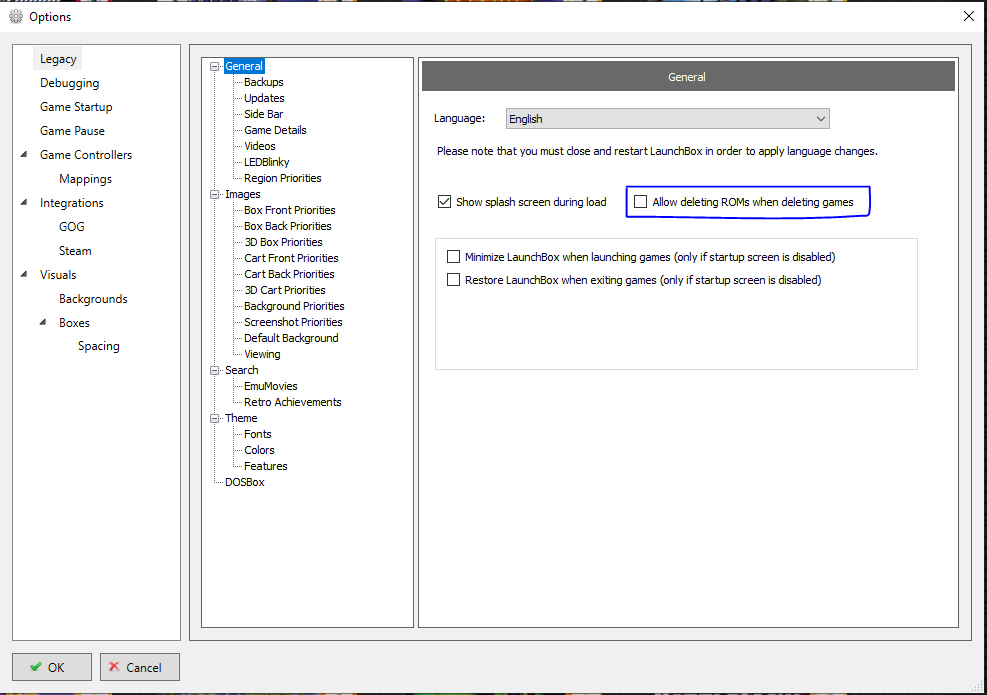This screenshot has height=695, width=987.
Task: Select Default Background tree item
Action: coord(291,338)
